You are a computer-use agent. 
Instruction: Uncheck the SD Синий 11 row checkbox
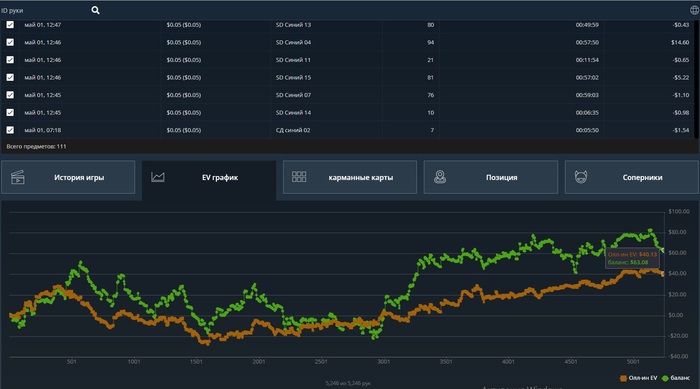[10, 59]
